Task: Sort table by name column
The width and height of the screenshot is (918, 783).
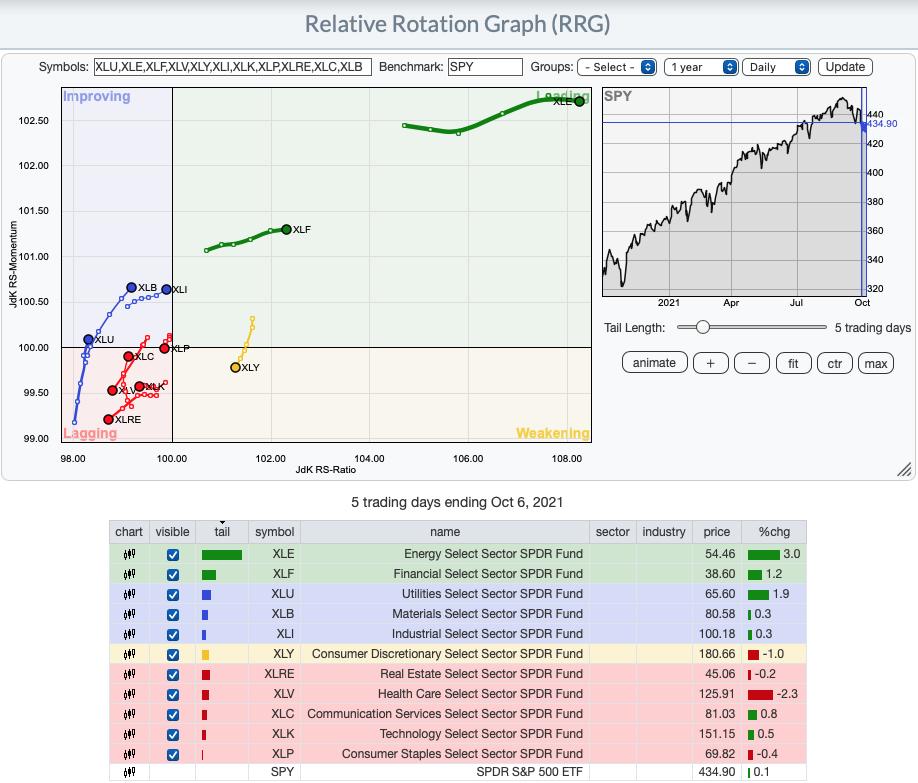Action: coord(445,532)
